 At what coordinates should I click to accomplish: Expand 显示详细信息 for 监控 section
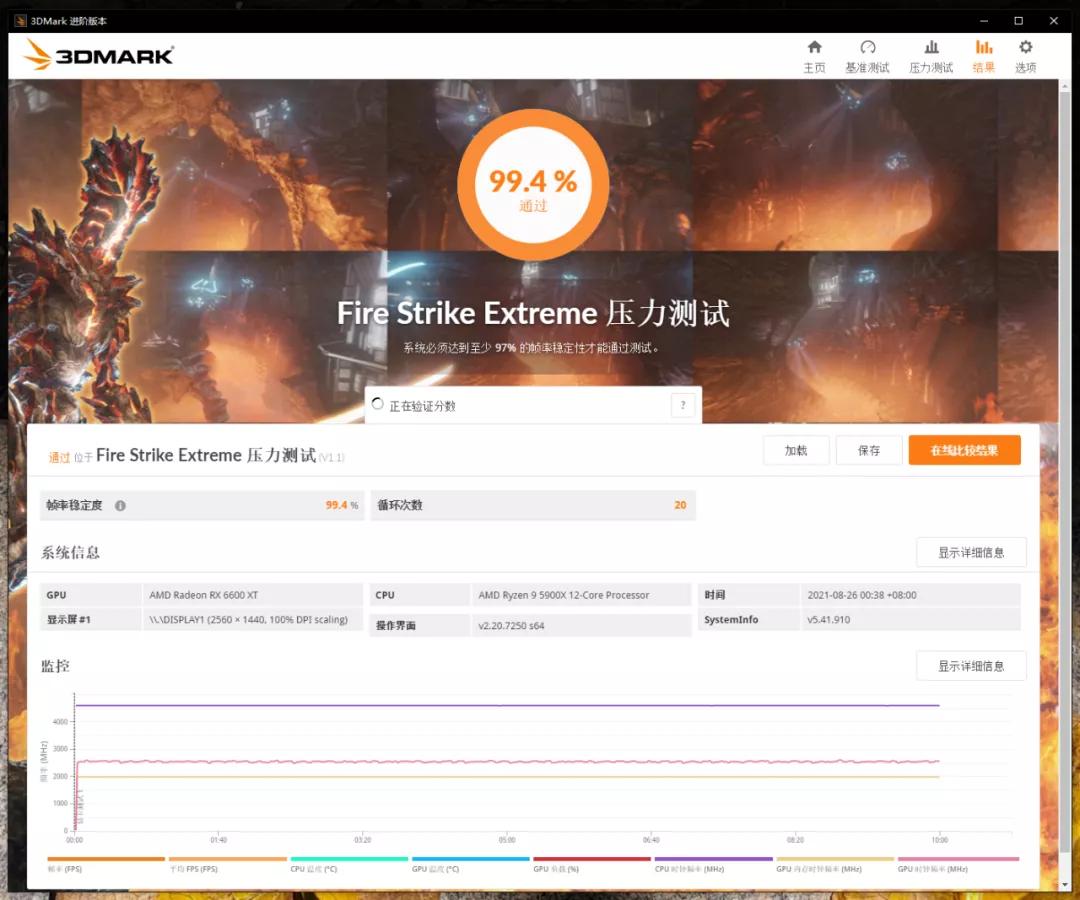coord(971,665)
